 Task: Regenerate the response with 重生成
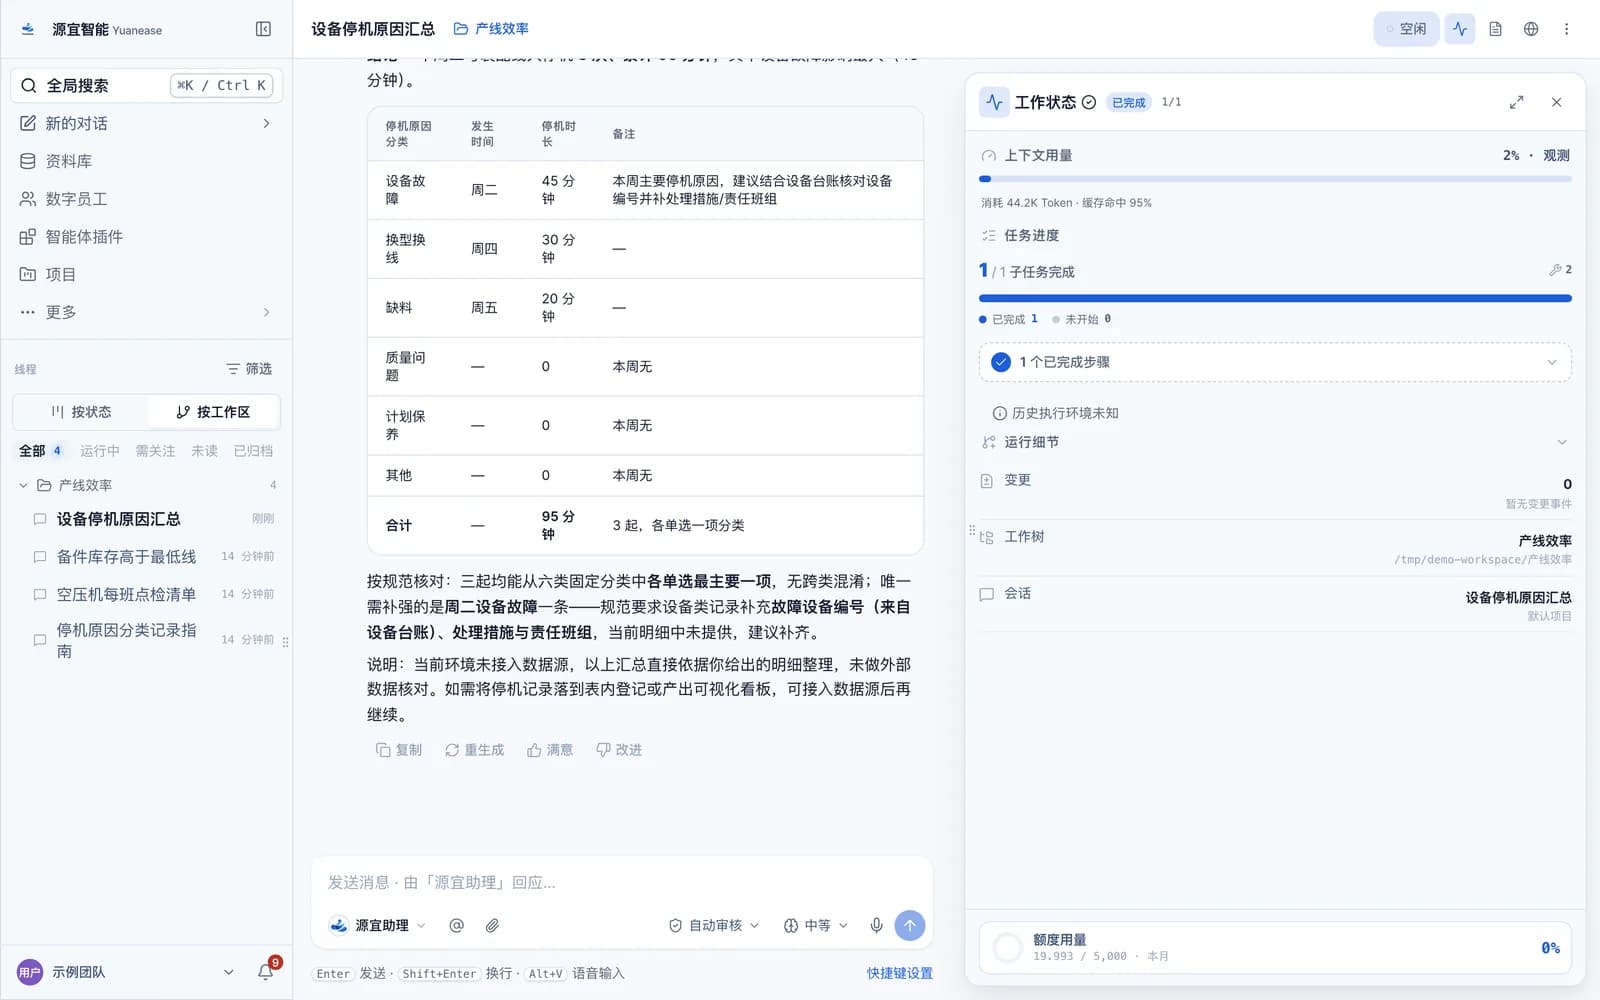474,750
